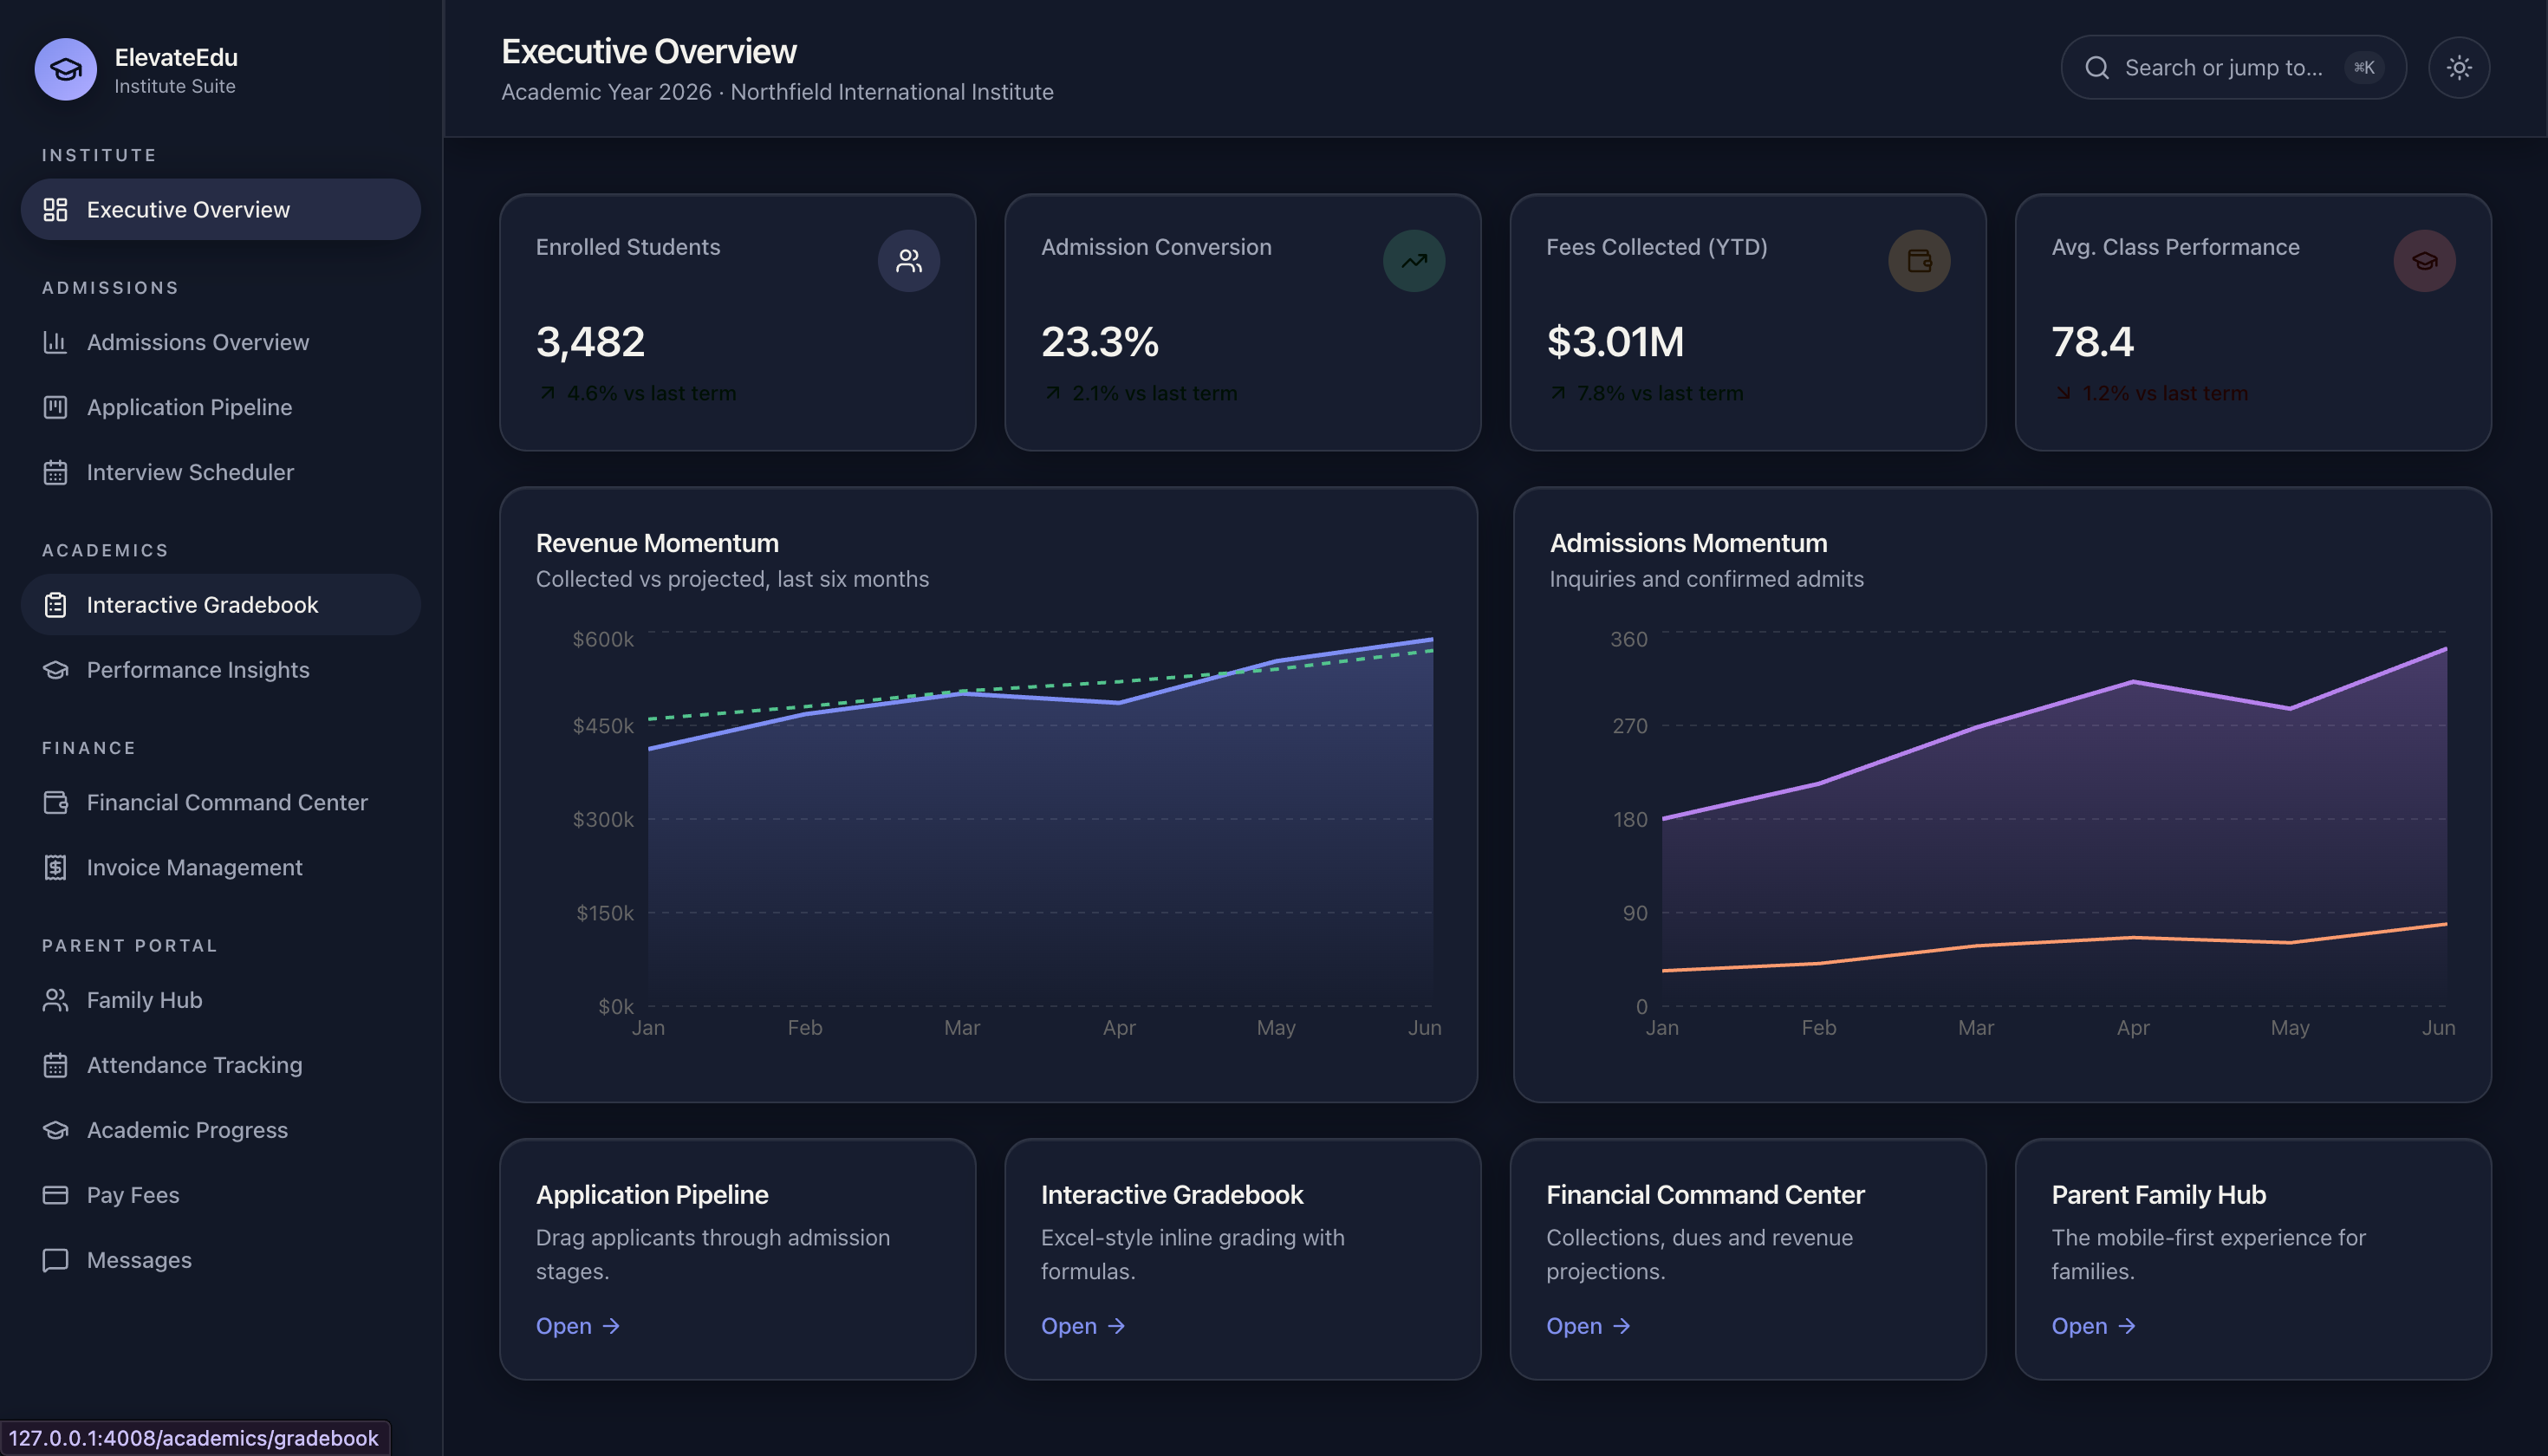Click Open link on Application Pipeline card

(x=578, y=1326)
